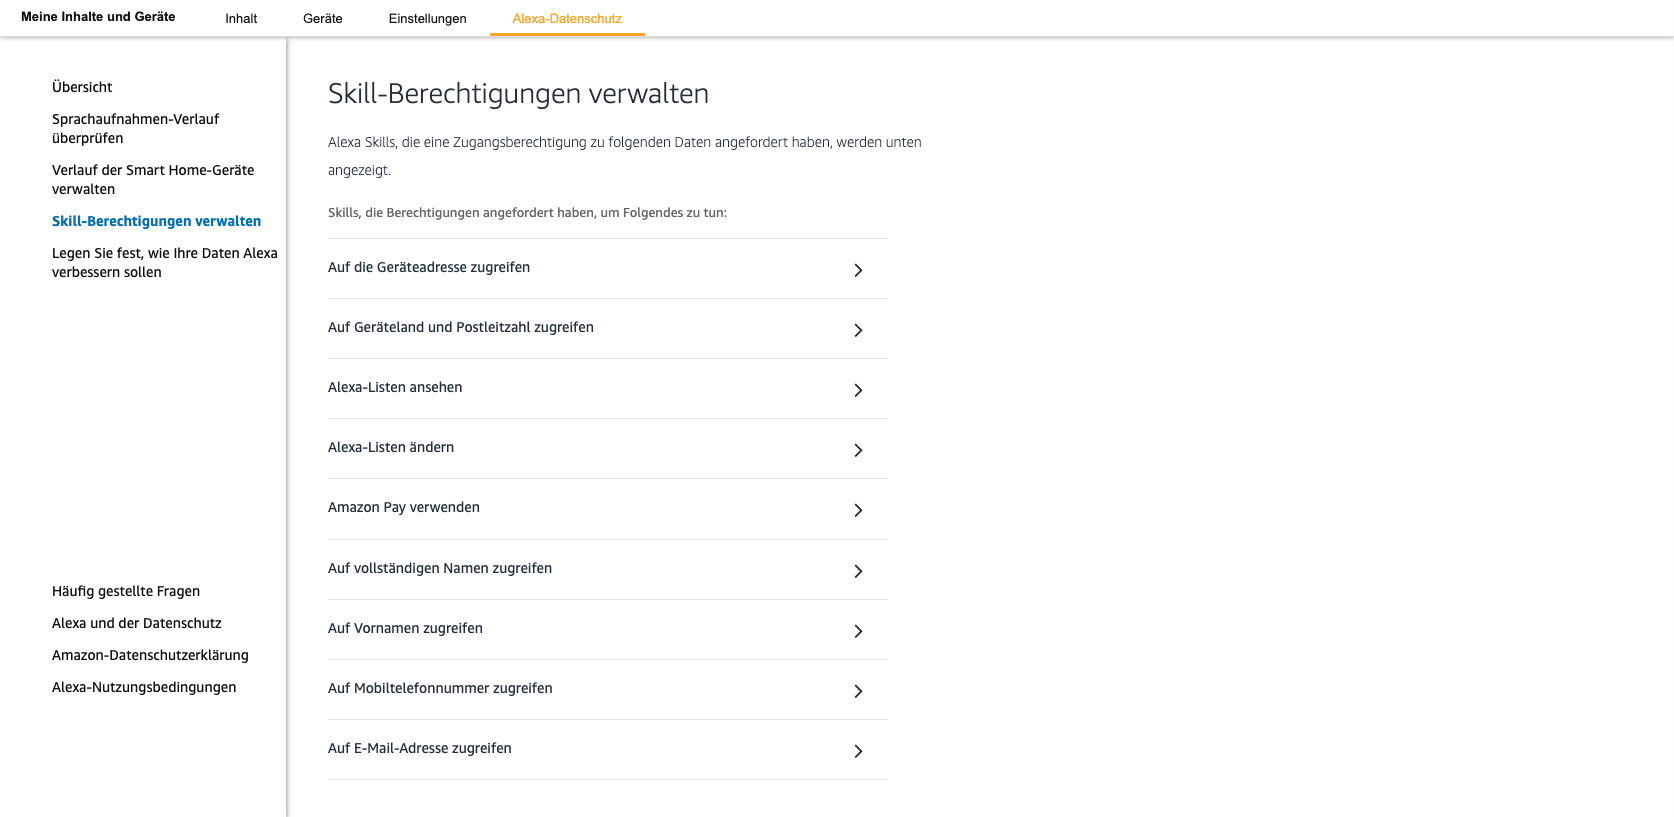Open the Geräte tab
The width and height of the screenshot is (1674, 817).
[x=323, y=19]
